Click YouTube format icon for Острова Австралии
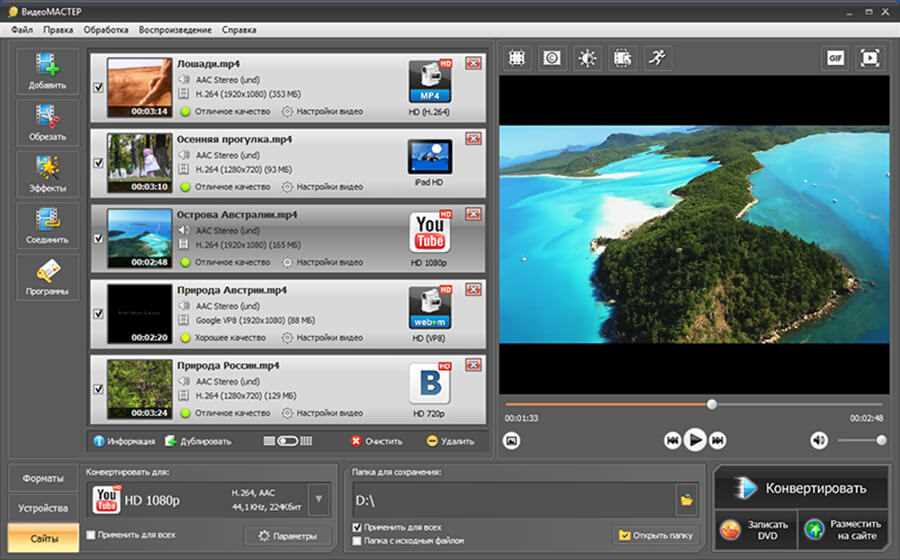 tap(430, 232)
